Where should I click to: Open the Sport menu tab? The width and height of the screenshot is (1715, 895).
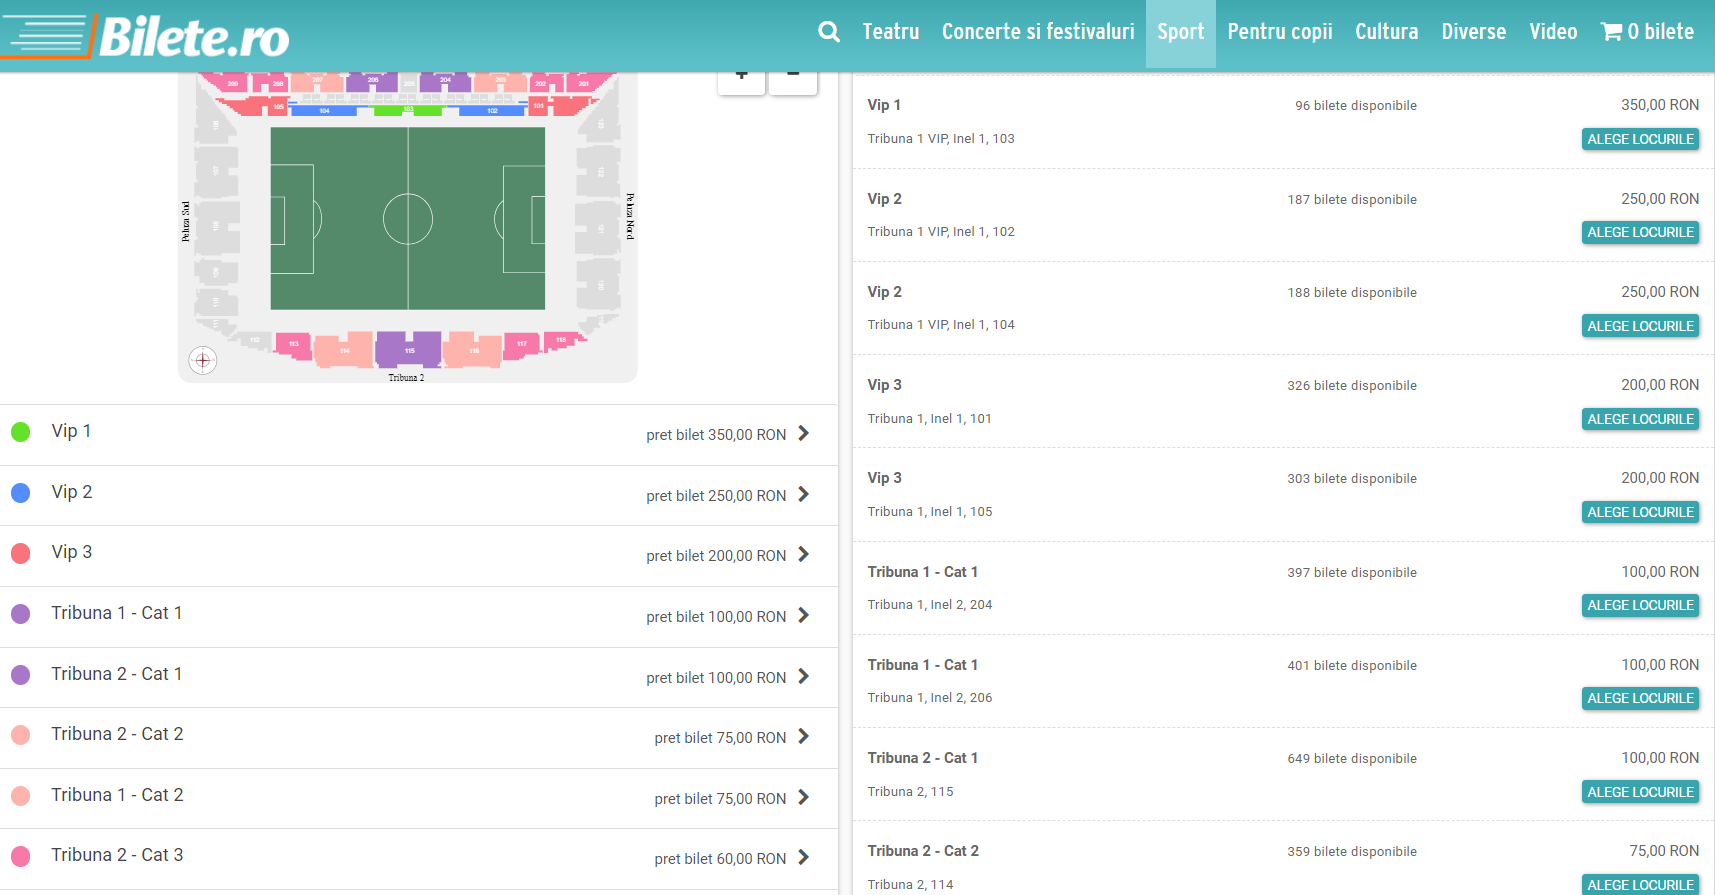pyautogui.click(x=1181, y=32)
